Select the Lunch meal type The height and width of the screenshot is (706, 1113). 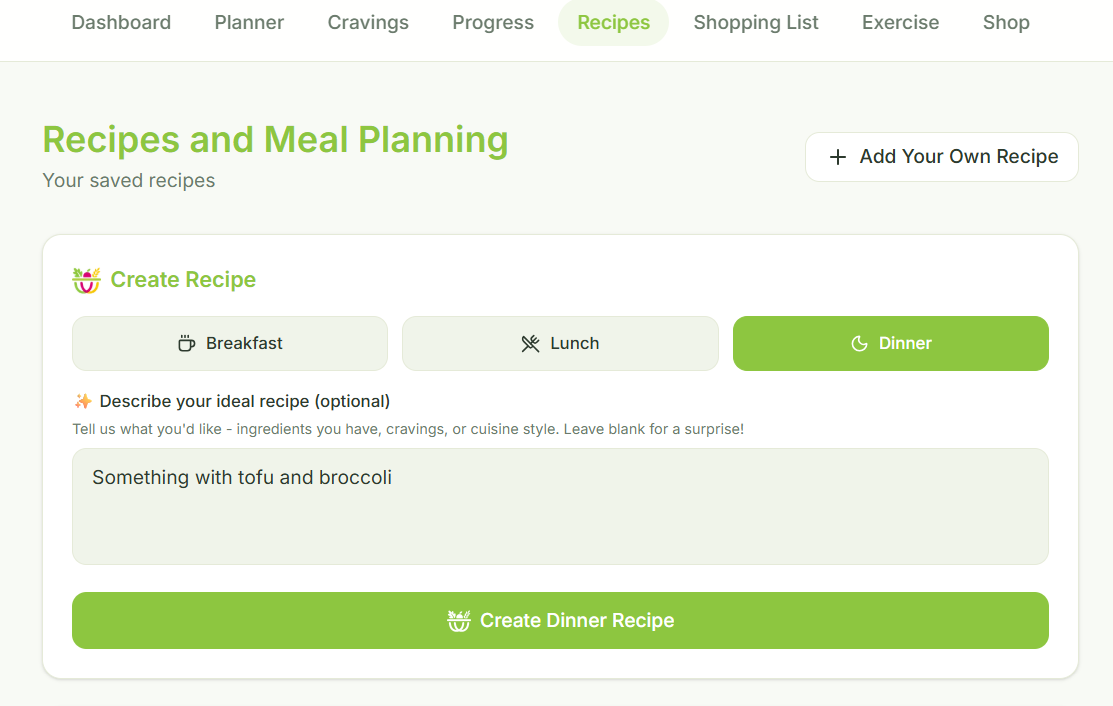point(560,343)
